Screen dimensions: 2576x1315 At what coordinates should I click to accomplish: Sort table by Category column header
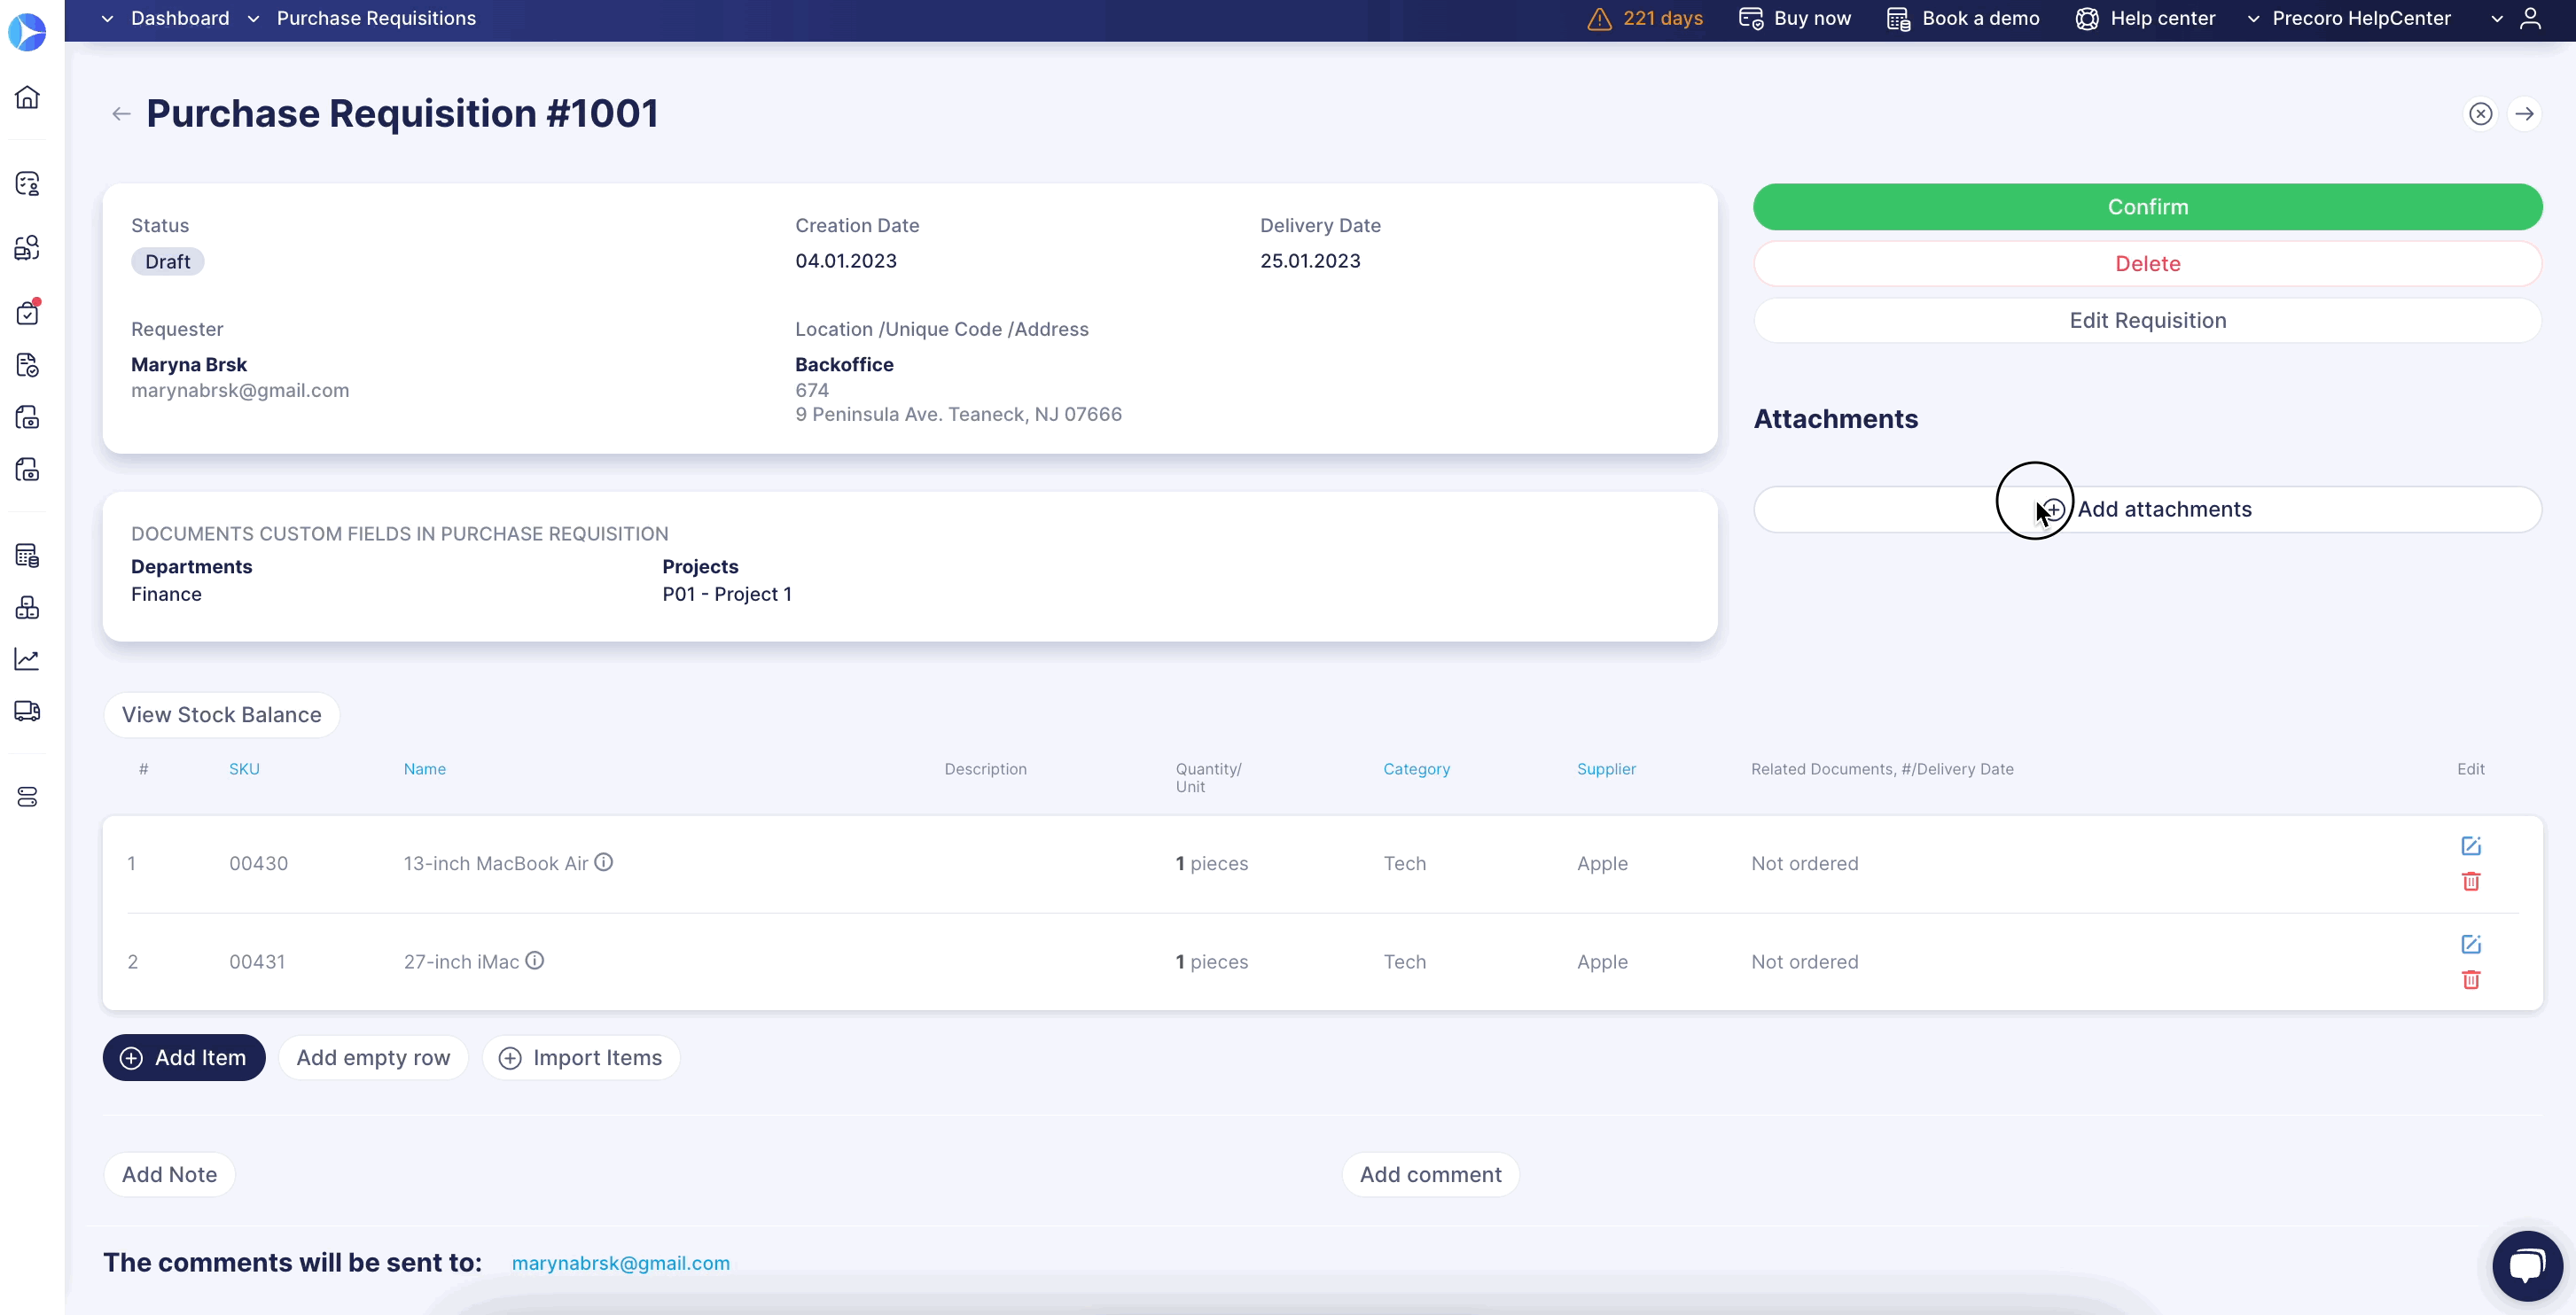[1416, 769]
